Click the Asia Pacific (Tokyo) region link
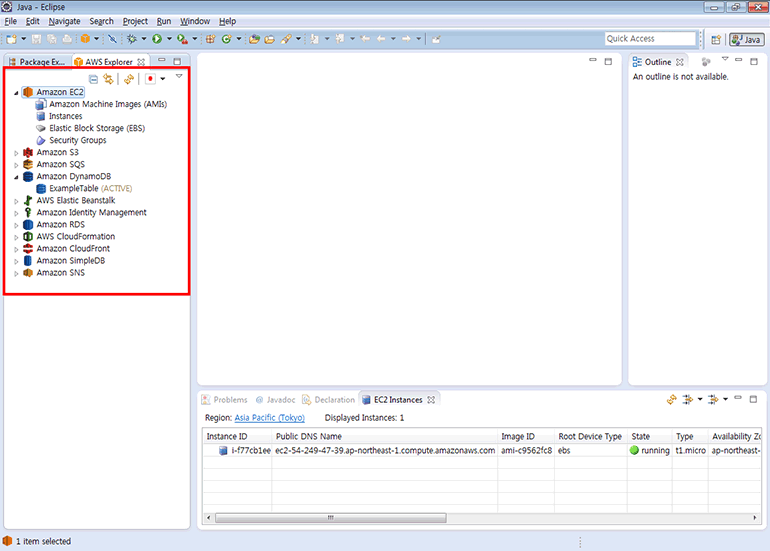Screen dimensions: 770x551 pos(269,418)
